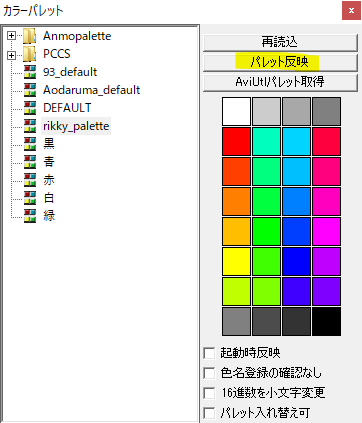362x423 pixels.
Task: Select the 白 palette name
Action: [x=49, y=198]
